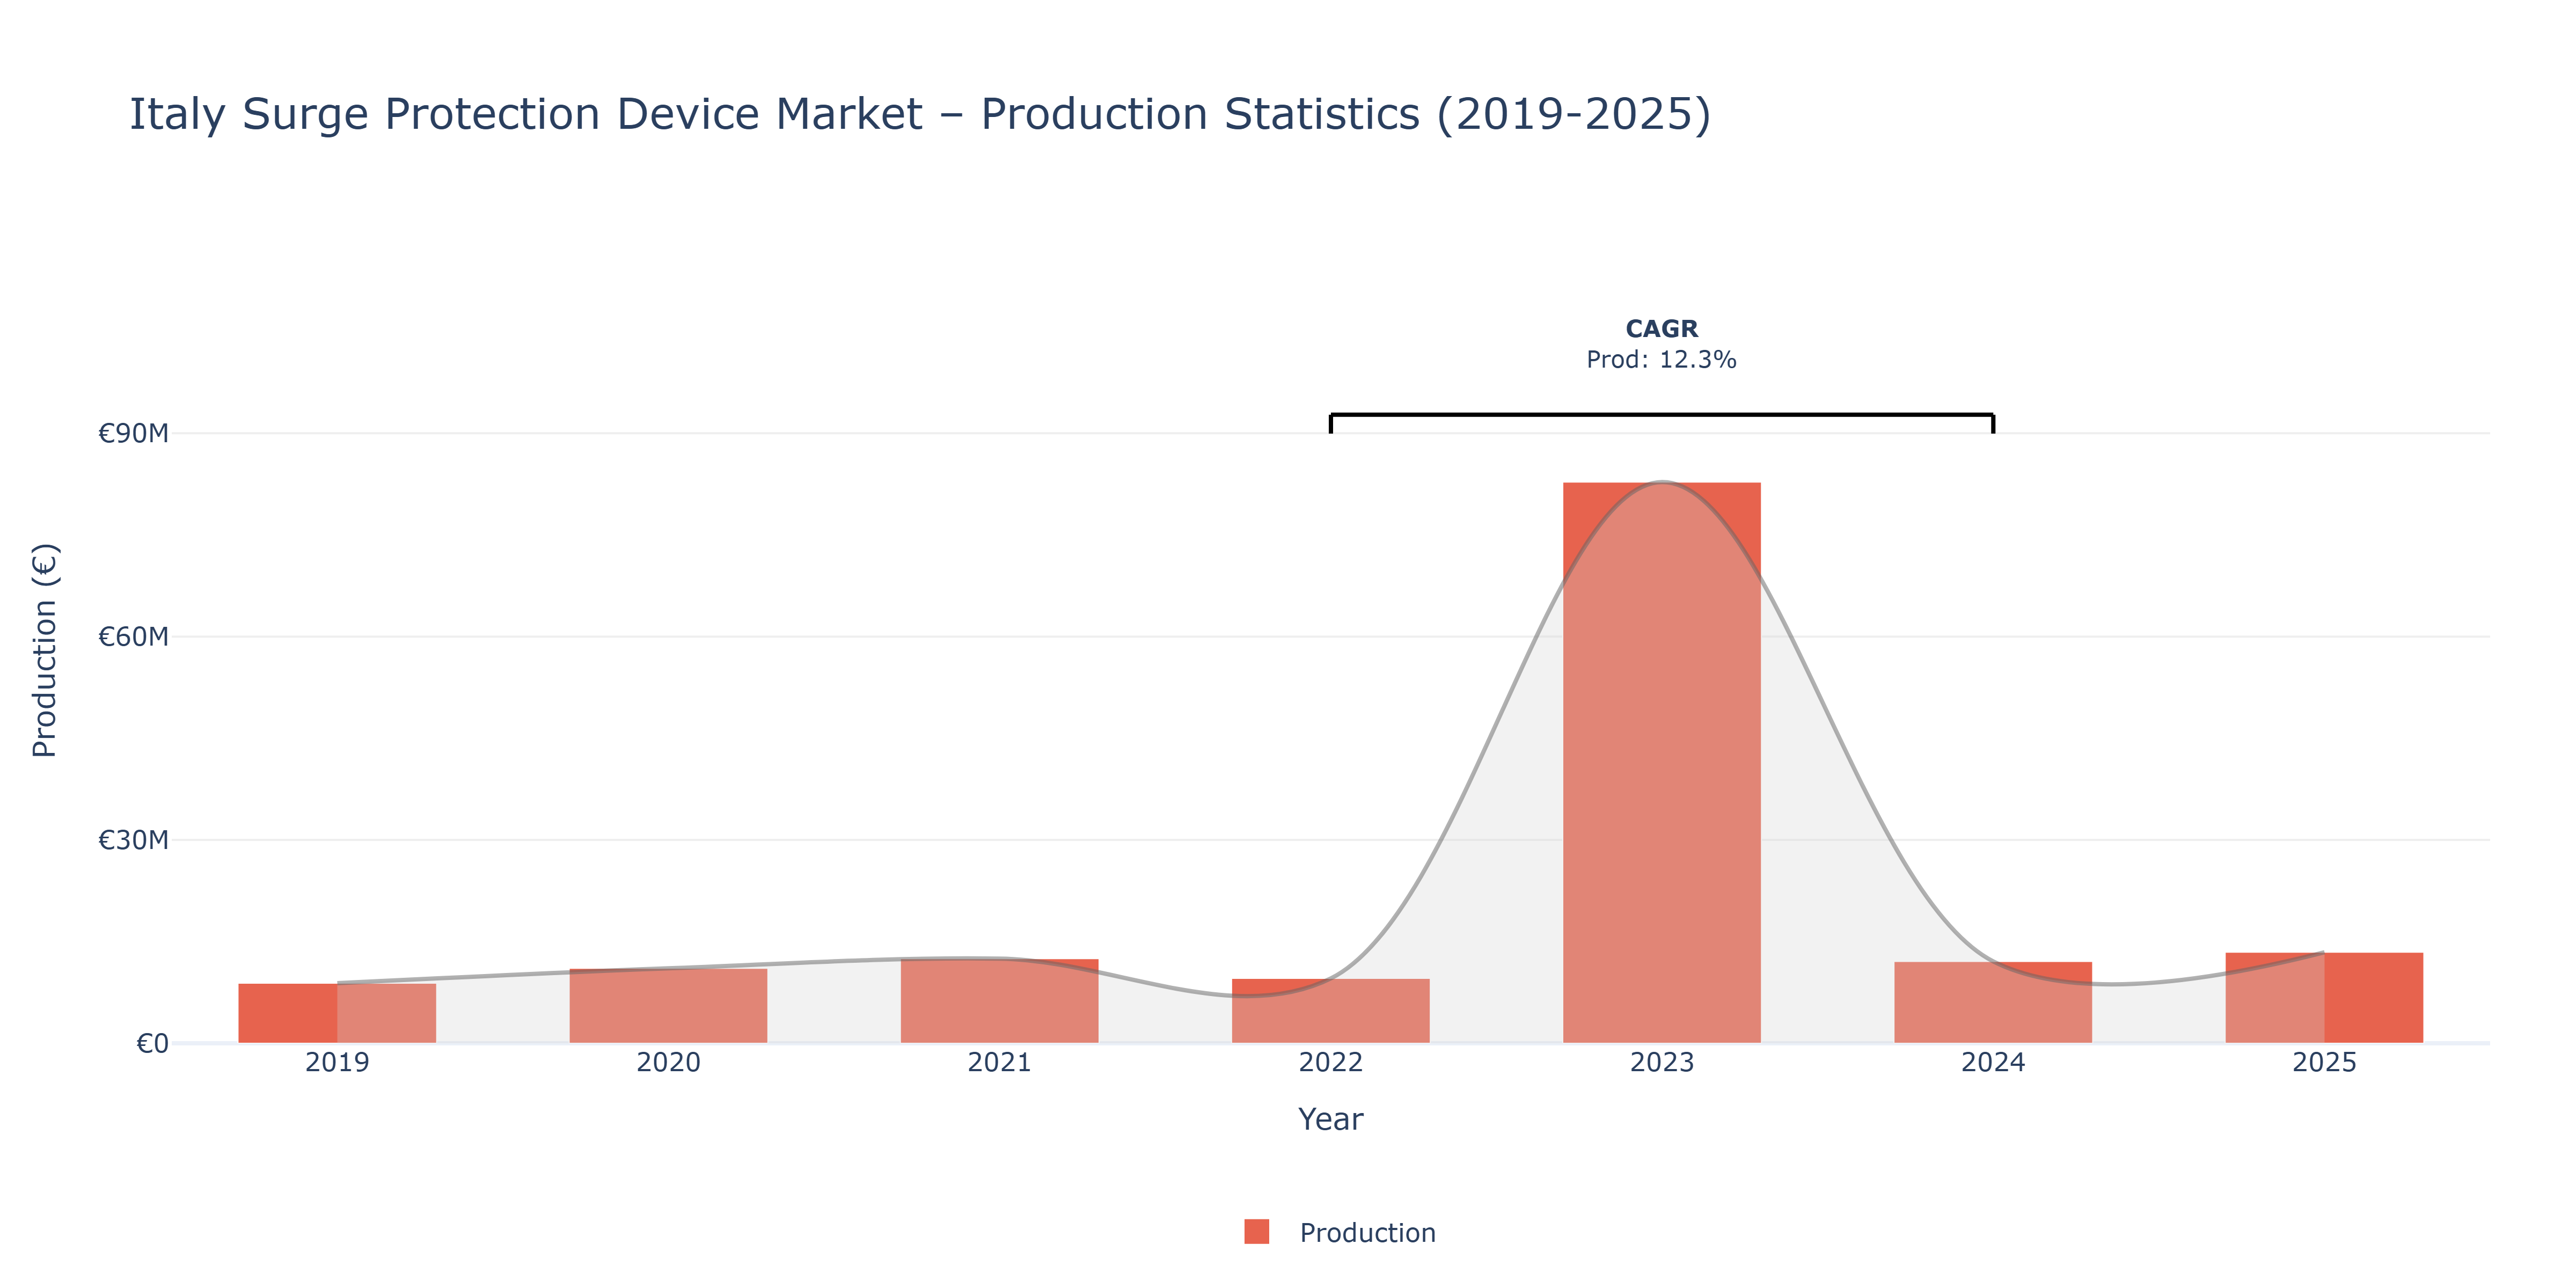Click the 2023 x-axis tick label

click(x=1661, y=1063)
